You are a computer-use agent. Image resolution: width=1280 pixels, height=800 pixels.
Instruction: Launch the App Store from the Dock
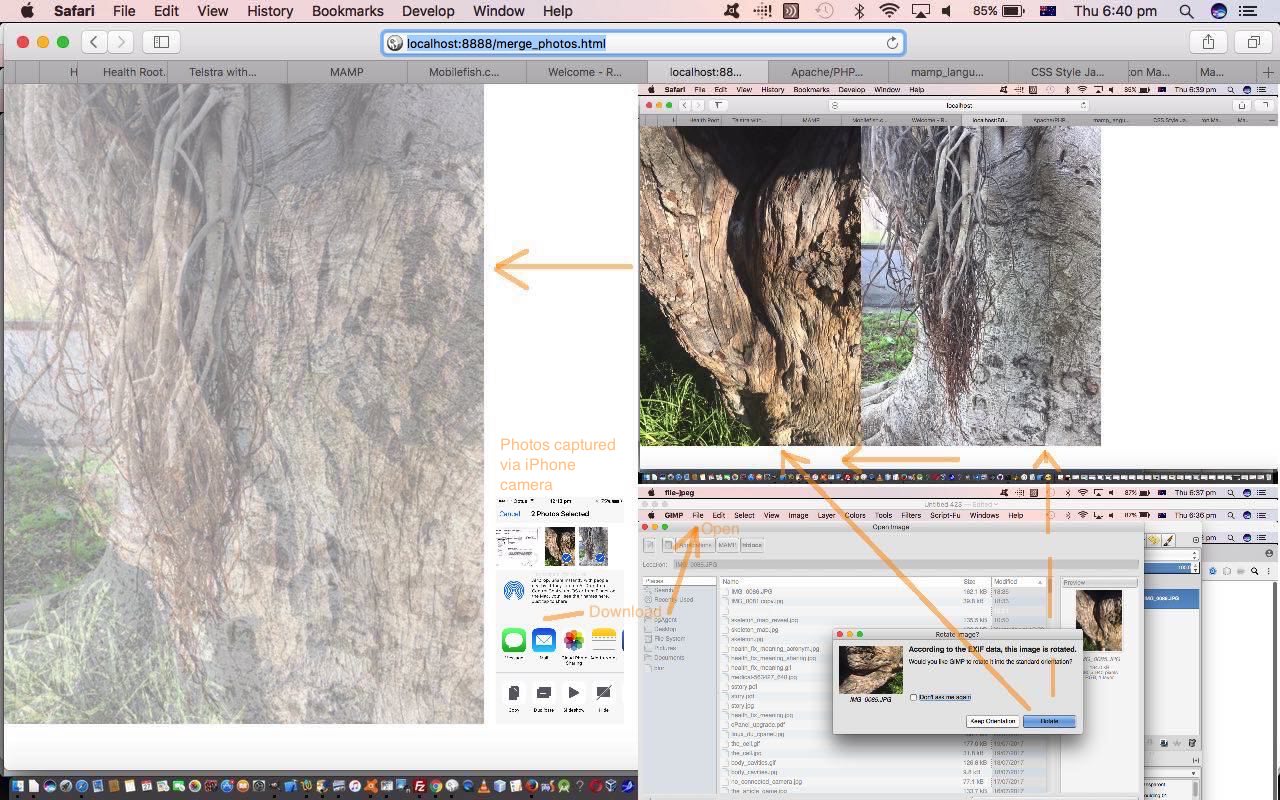[227, 786]
